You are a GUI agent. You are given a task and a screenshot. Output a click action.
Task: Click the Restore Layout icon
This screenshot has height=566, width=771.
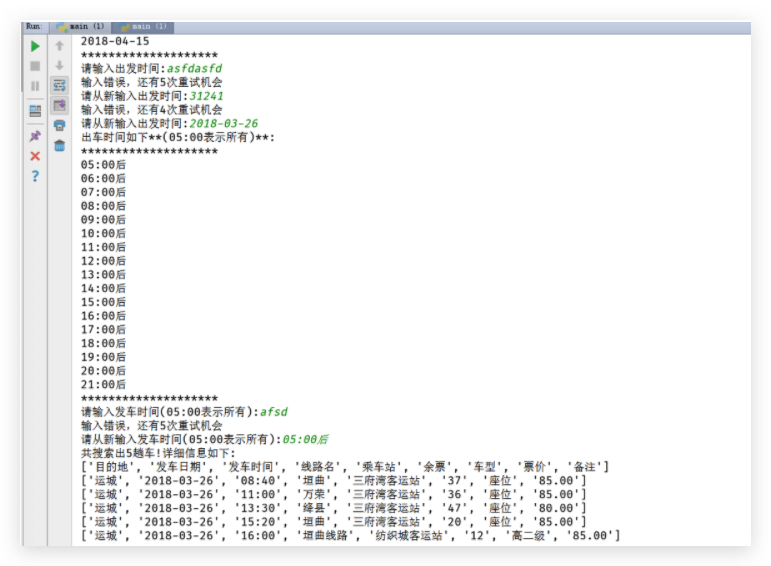point(35,110)
